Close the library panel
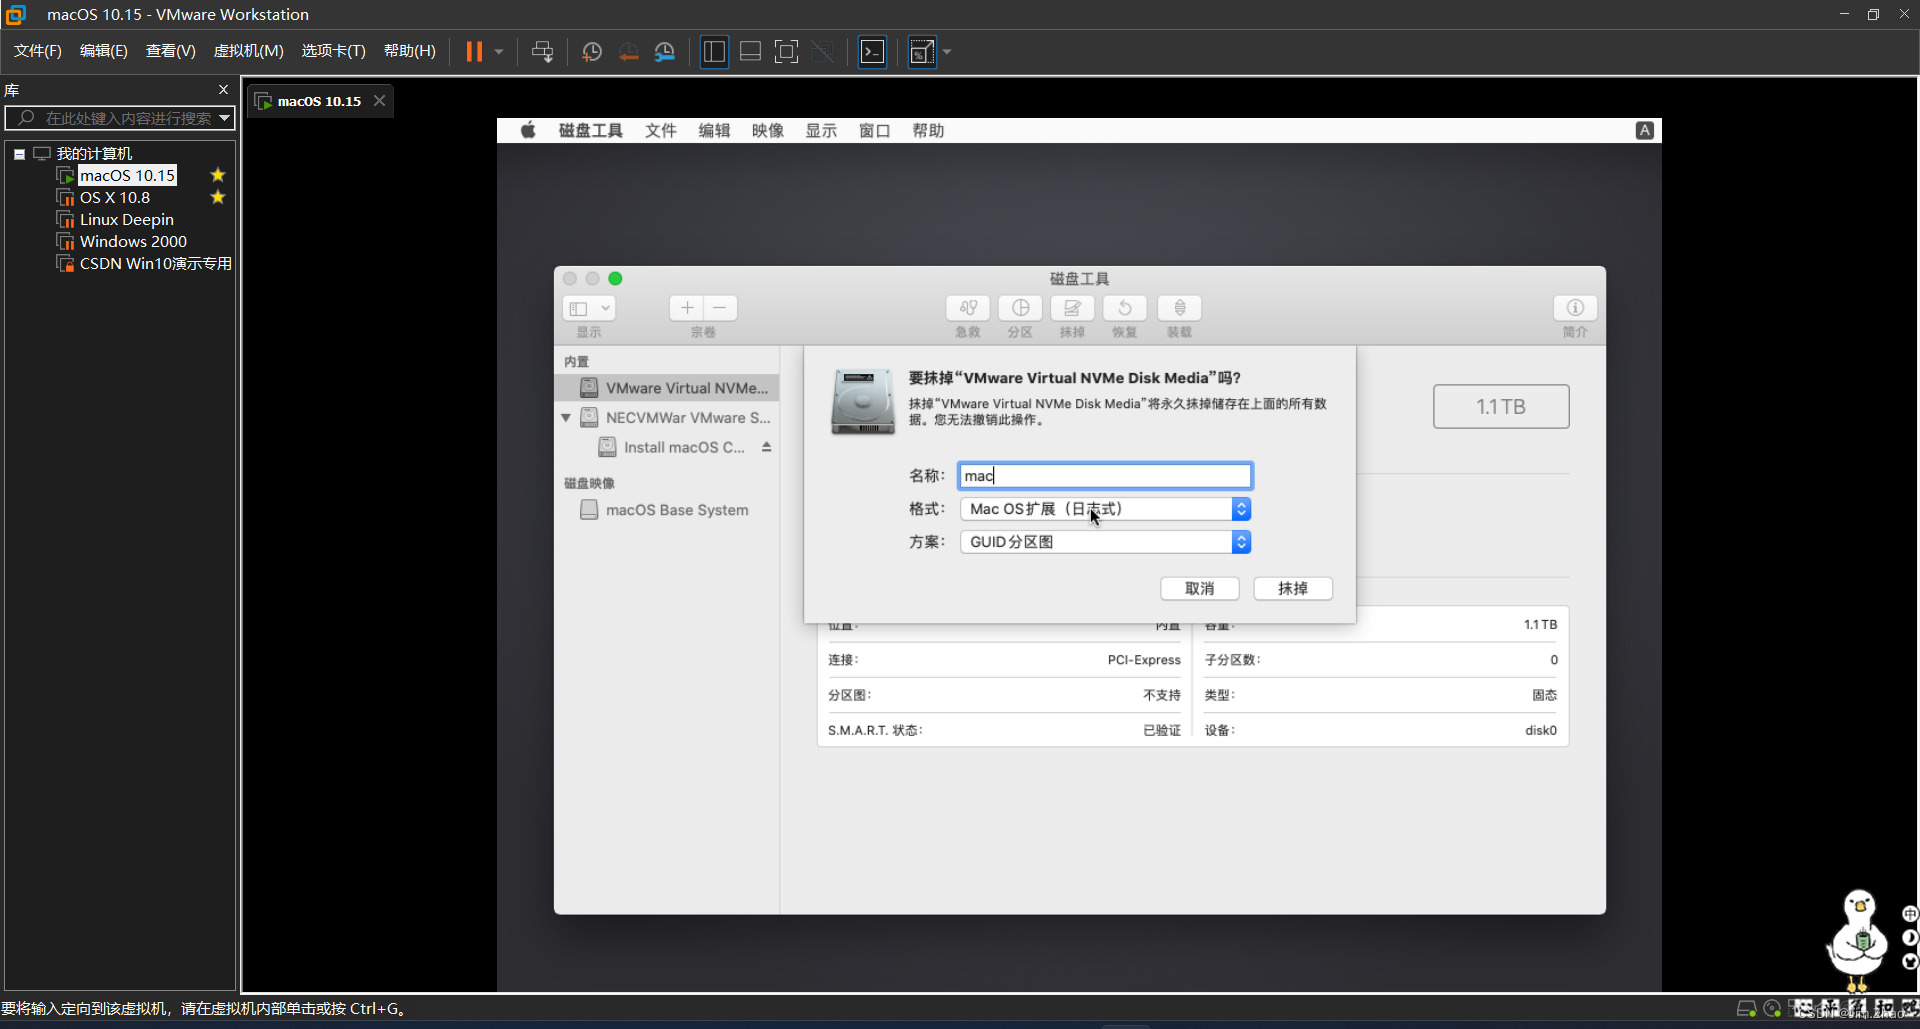This screenshot has width=1920, height=1029. (x=223, y=90)
